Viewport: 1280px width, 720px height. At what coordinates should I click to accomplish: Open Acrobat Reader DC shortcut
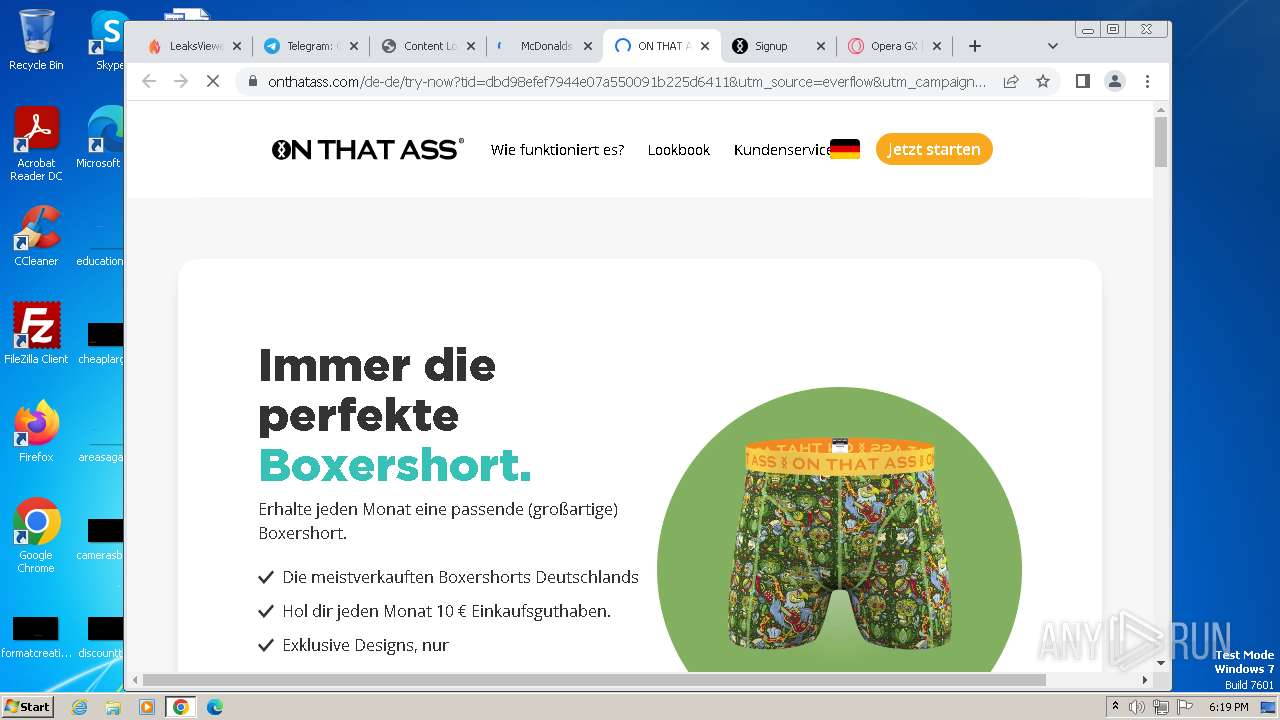pos(36,144)
